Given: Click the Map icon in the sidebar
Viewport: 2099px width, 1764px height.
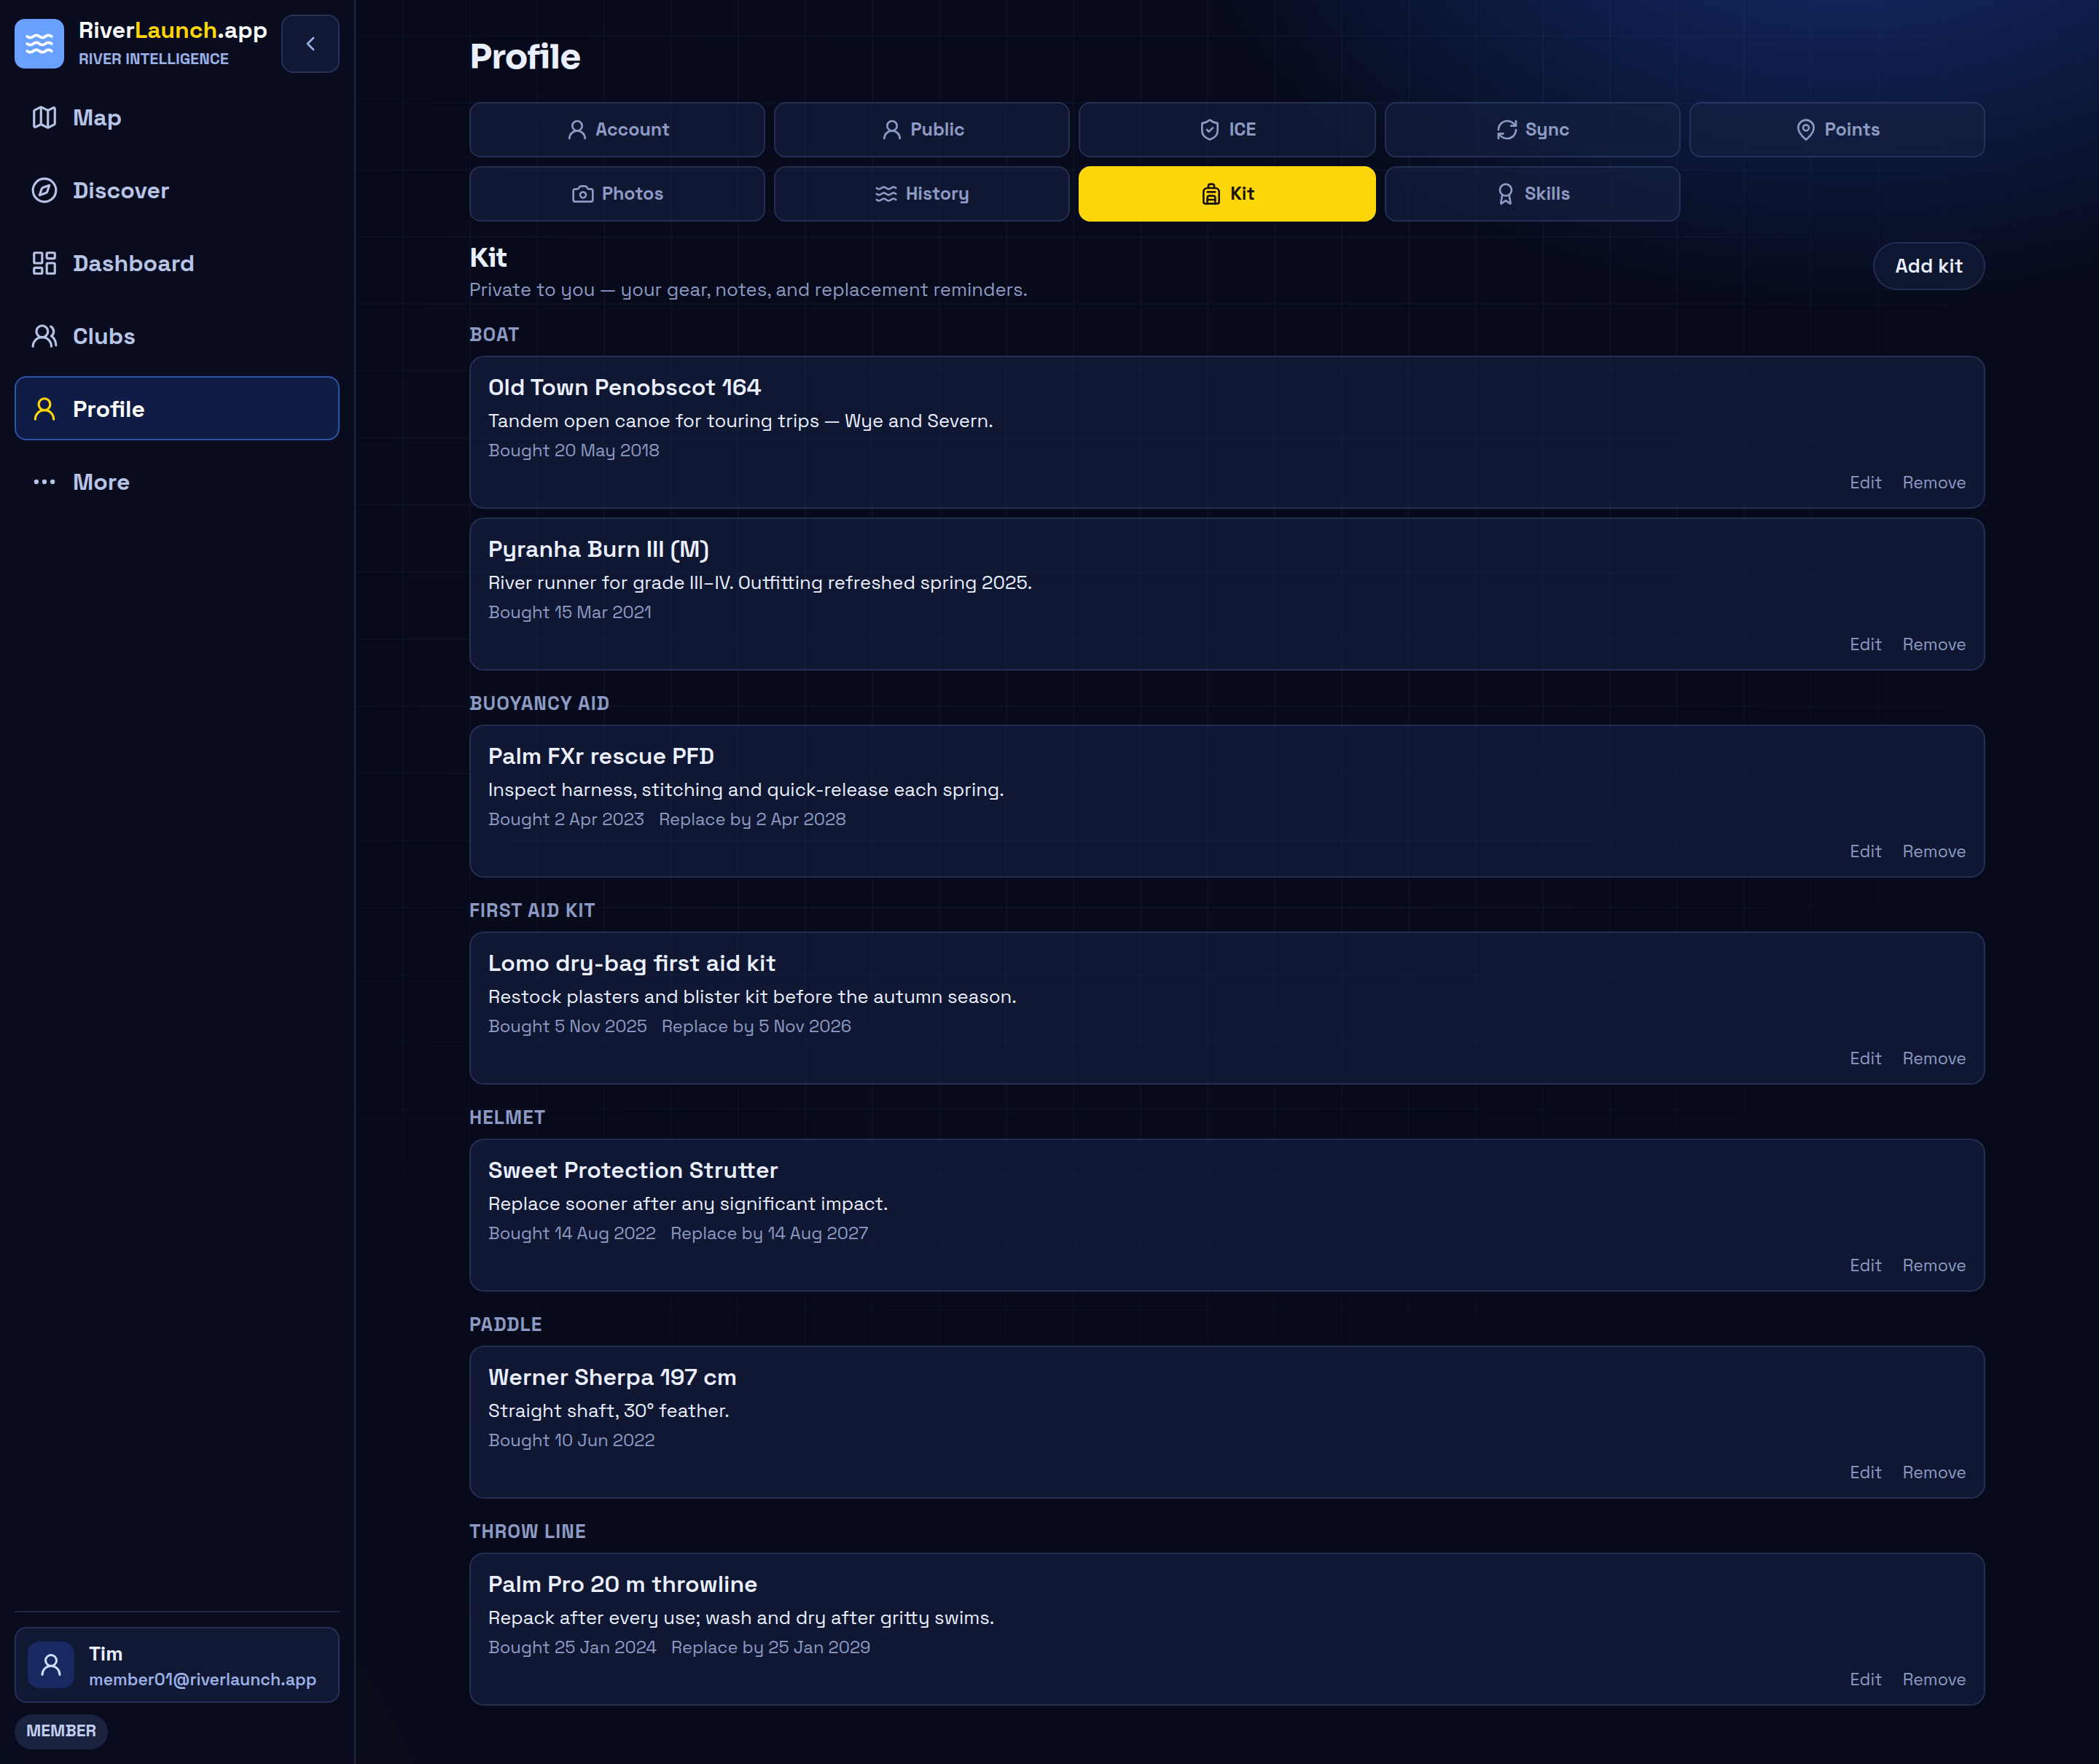Looking at the screenshot, I should [44, 118].
